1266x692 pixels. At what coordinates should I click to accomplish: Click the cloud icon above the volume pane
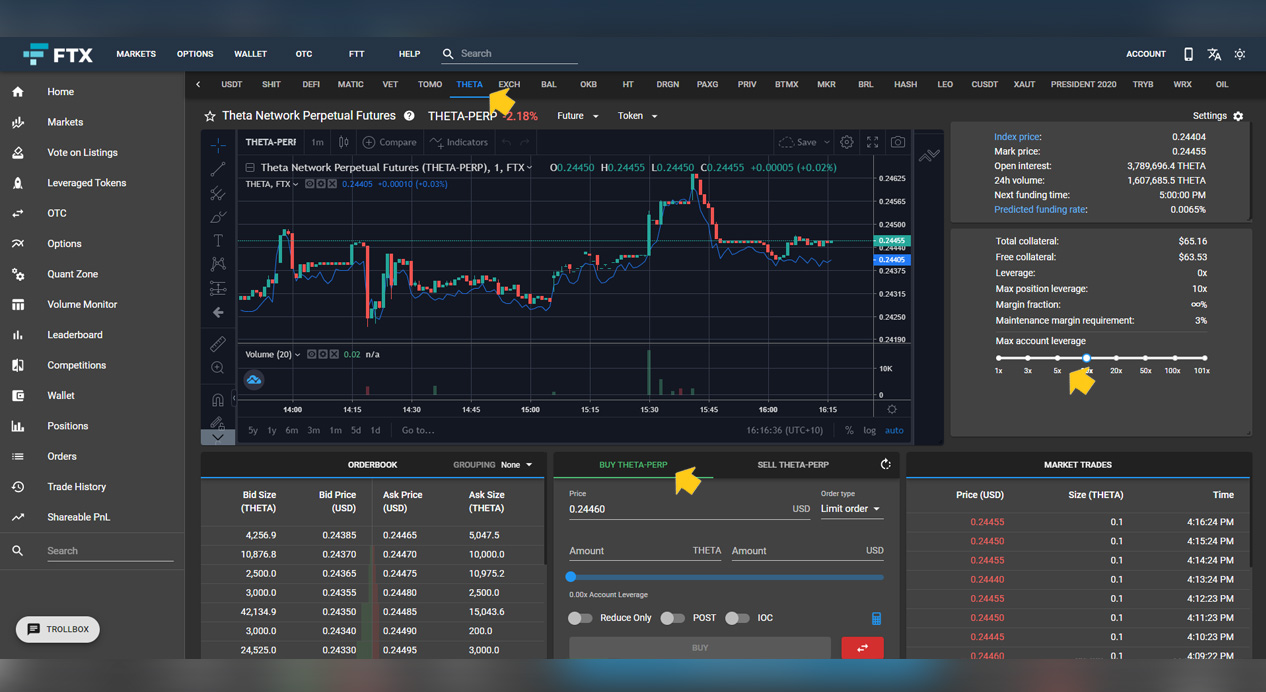[x=254, y=380]
